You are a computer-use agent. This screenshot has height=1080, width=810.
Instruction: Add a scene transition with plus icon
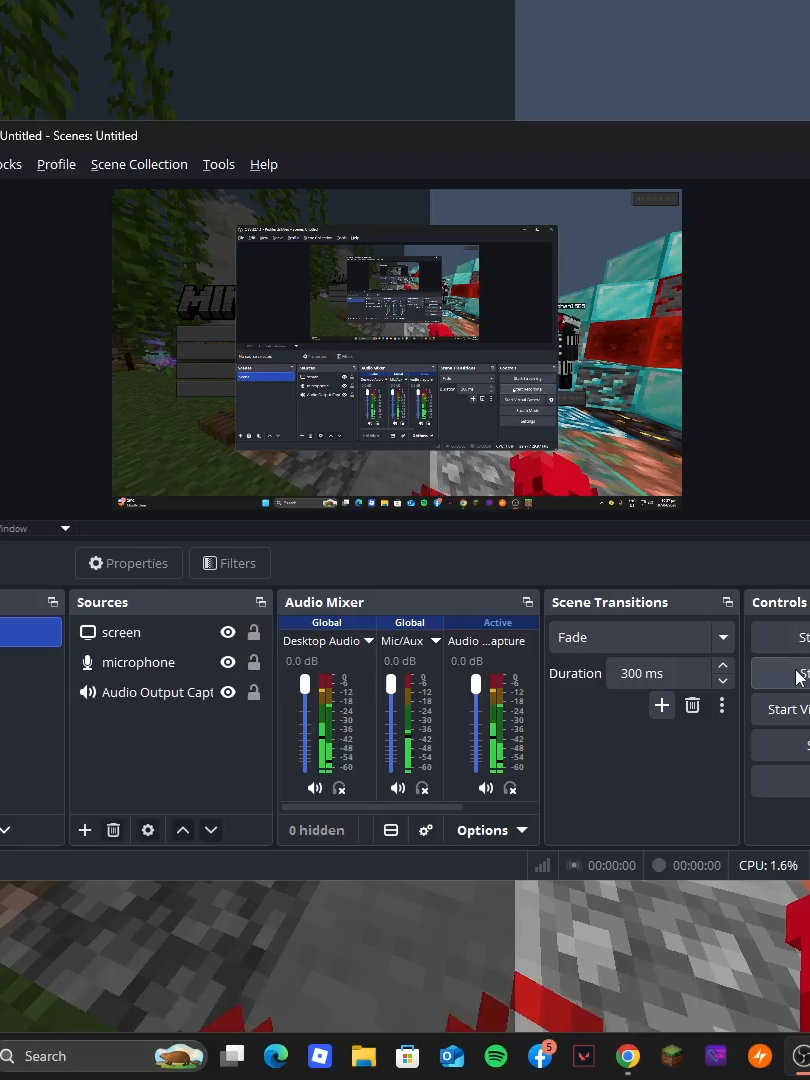click(661, 705)
